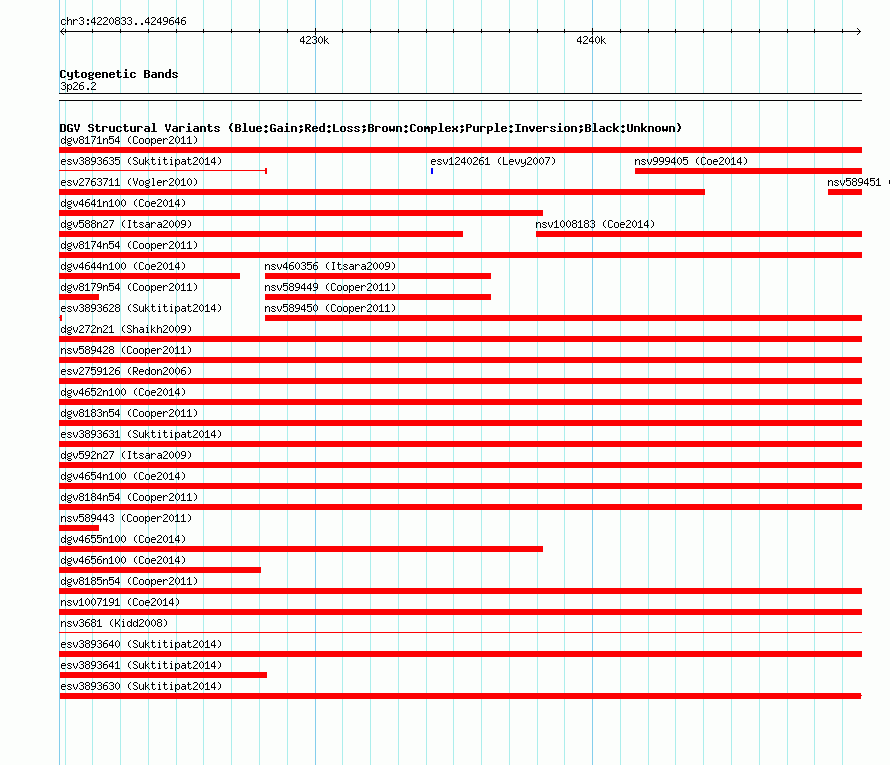The image size is (890, 765).
Task: Click the blue gain bar under esv1240261
Action: pos(432,171)
